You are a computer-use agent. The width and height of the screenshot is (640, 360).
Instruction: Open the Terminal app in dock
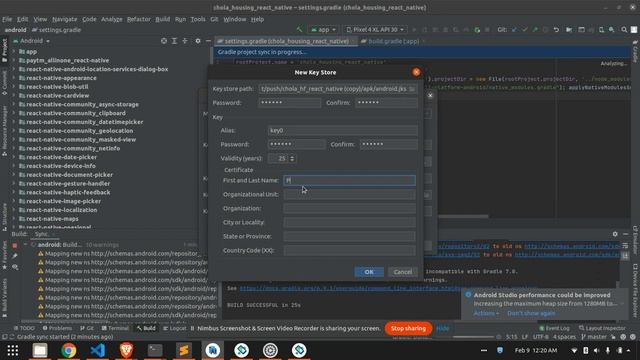[x=155, y=350]
